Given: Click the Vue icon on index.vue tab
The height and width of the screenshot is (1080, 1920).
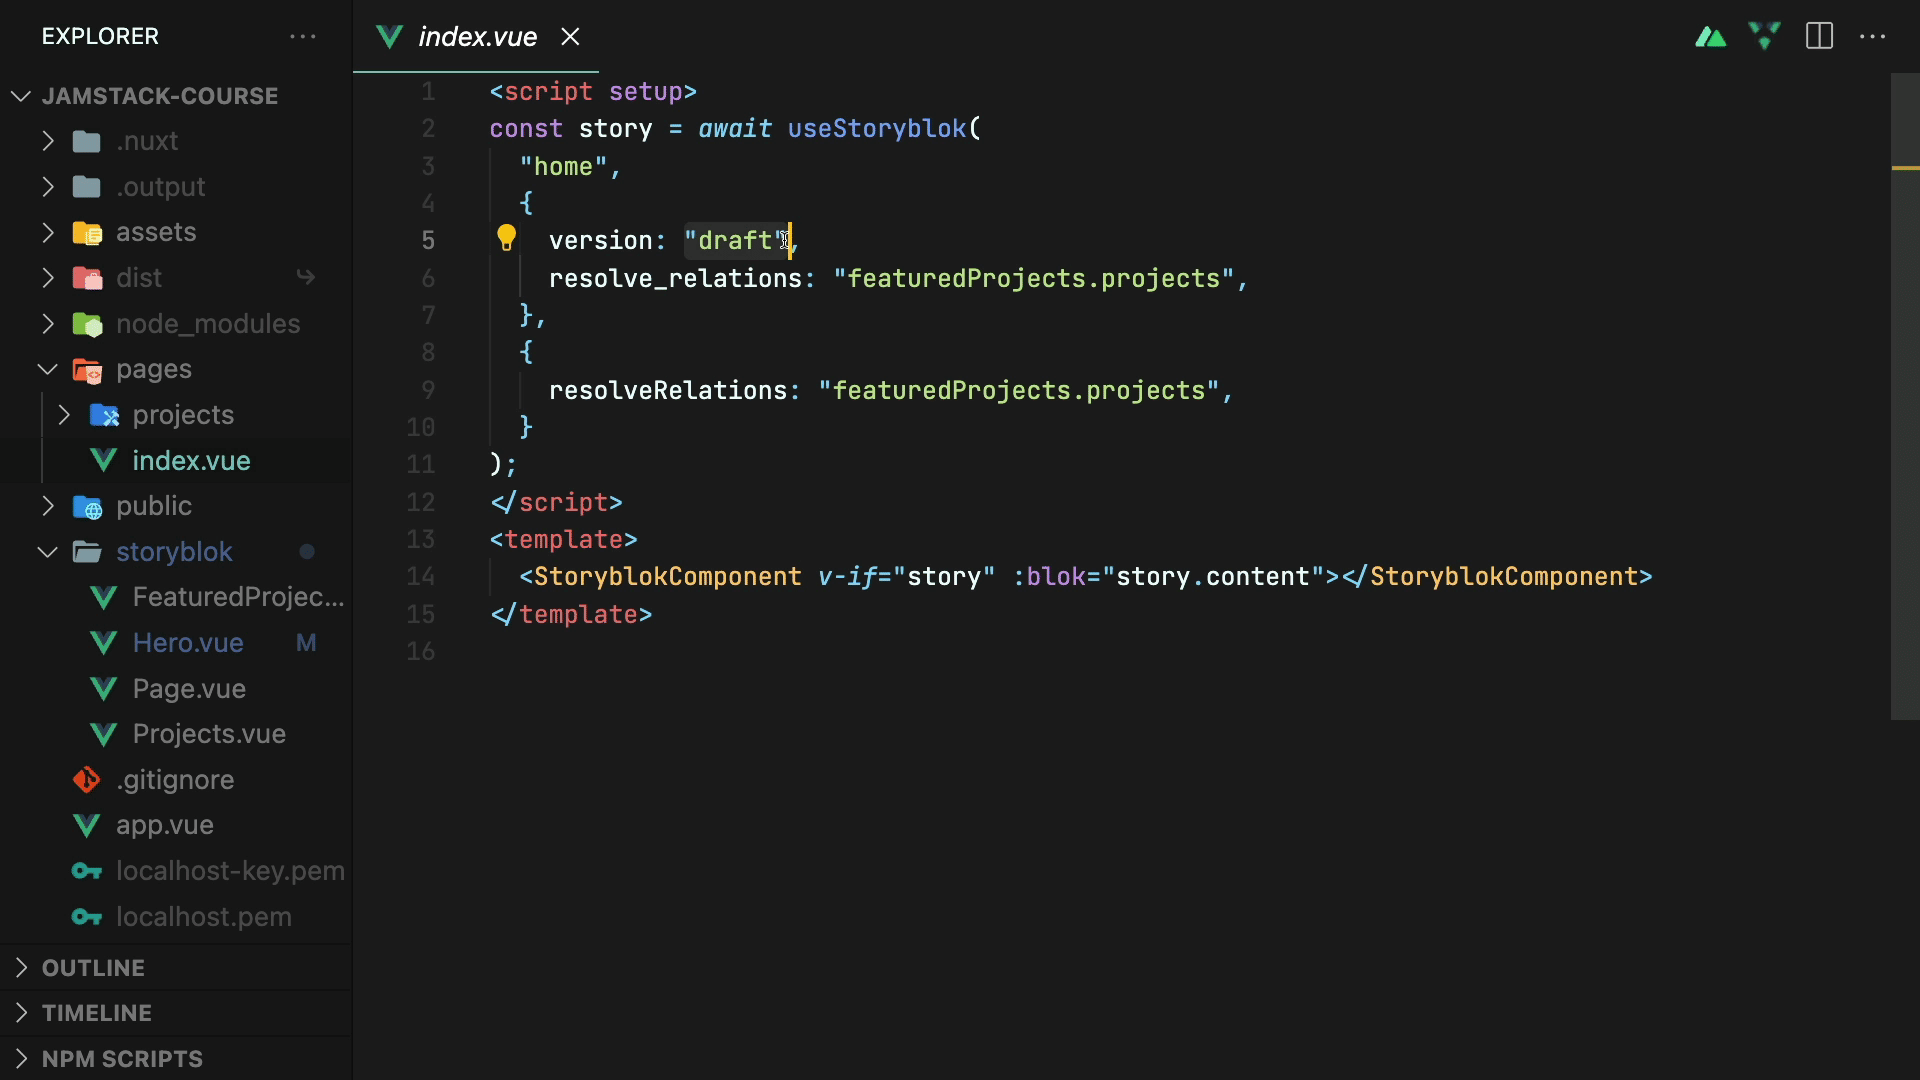Looking at the screenshot, I should coord(389,37).
